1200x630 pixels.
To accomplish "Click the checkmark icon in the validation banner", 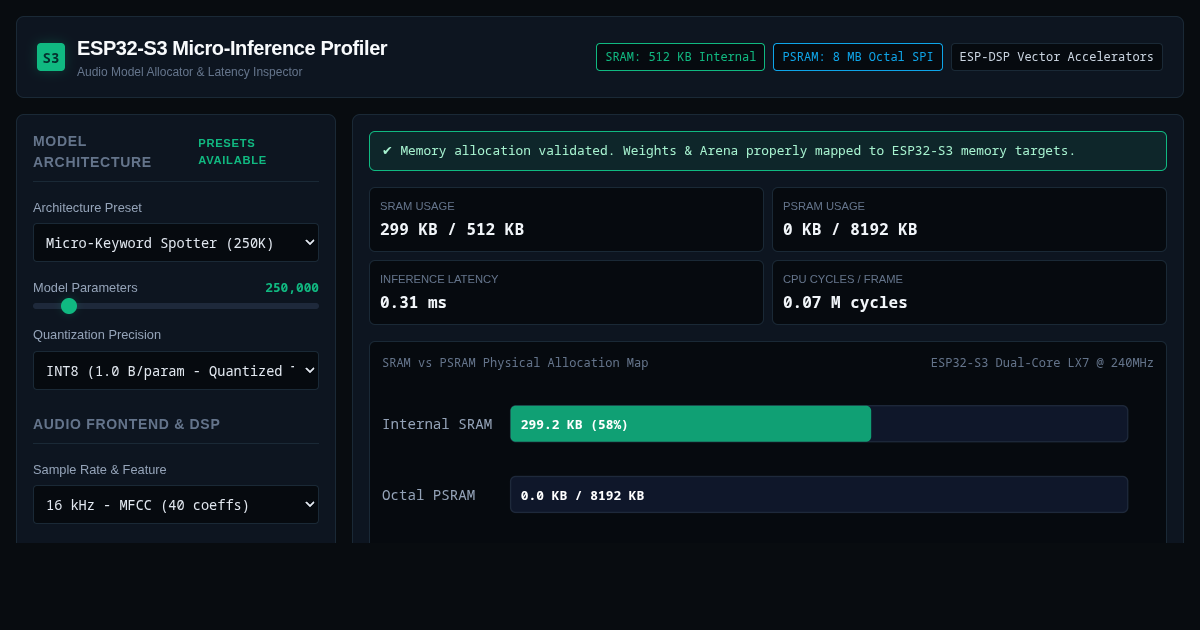I will pyautogui.click(x=387, y=151).
